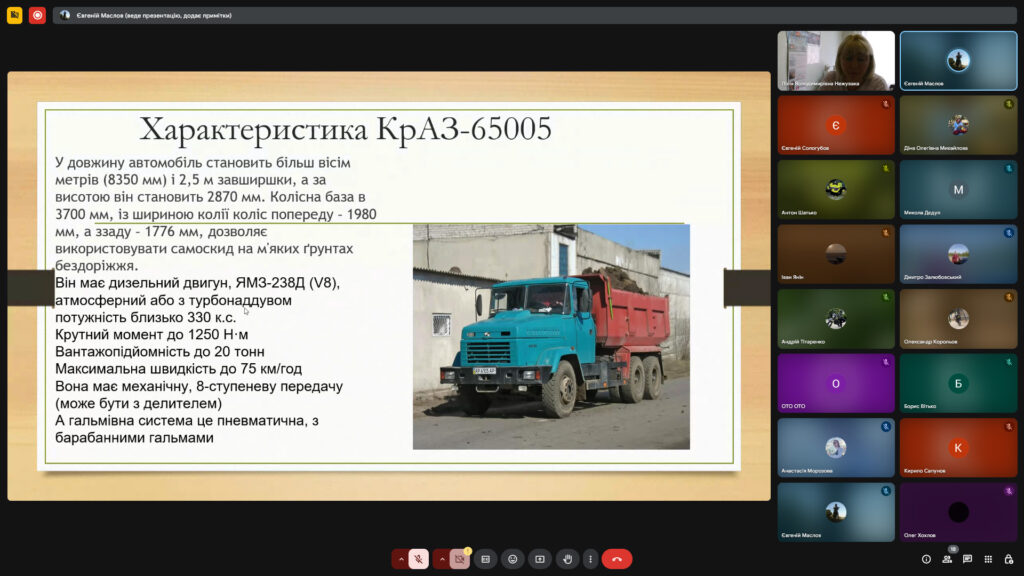This screenshot has height=576, width=1024.
Task: Open the in-call chat panel
Action: pyautogui.click(x=967, y=559)
